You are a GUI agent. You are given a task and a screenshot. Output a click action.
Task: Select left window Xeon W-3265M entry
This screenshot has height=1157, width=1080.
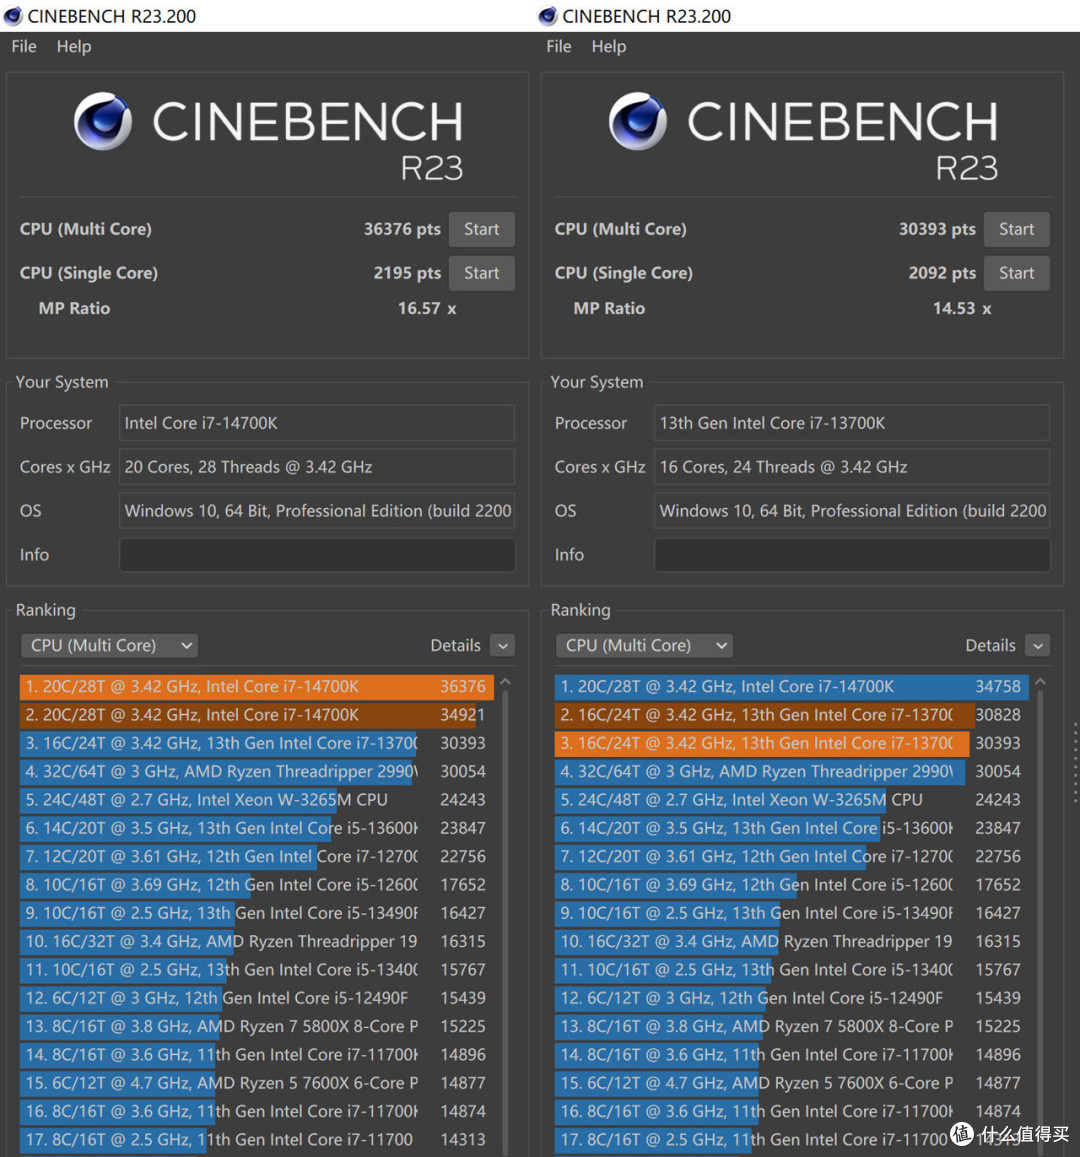coord(256,800)
